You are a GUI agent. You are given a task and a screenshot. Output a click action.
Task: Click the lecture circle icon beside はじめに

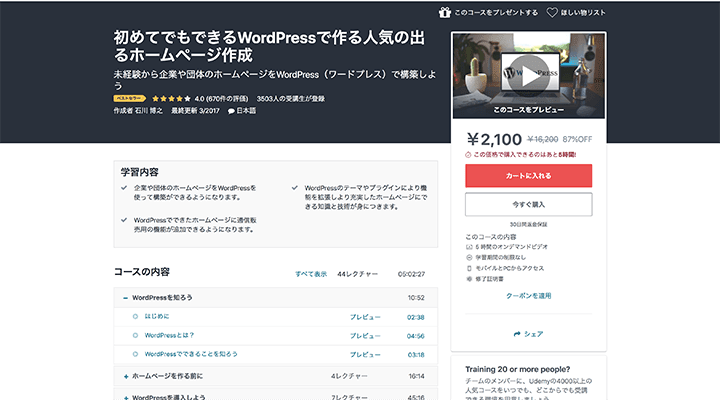(135, 316)
